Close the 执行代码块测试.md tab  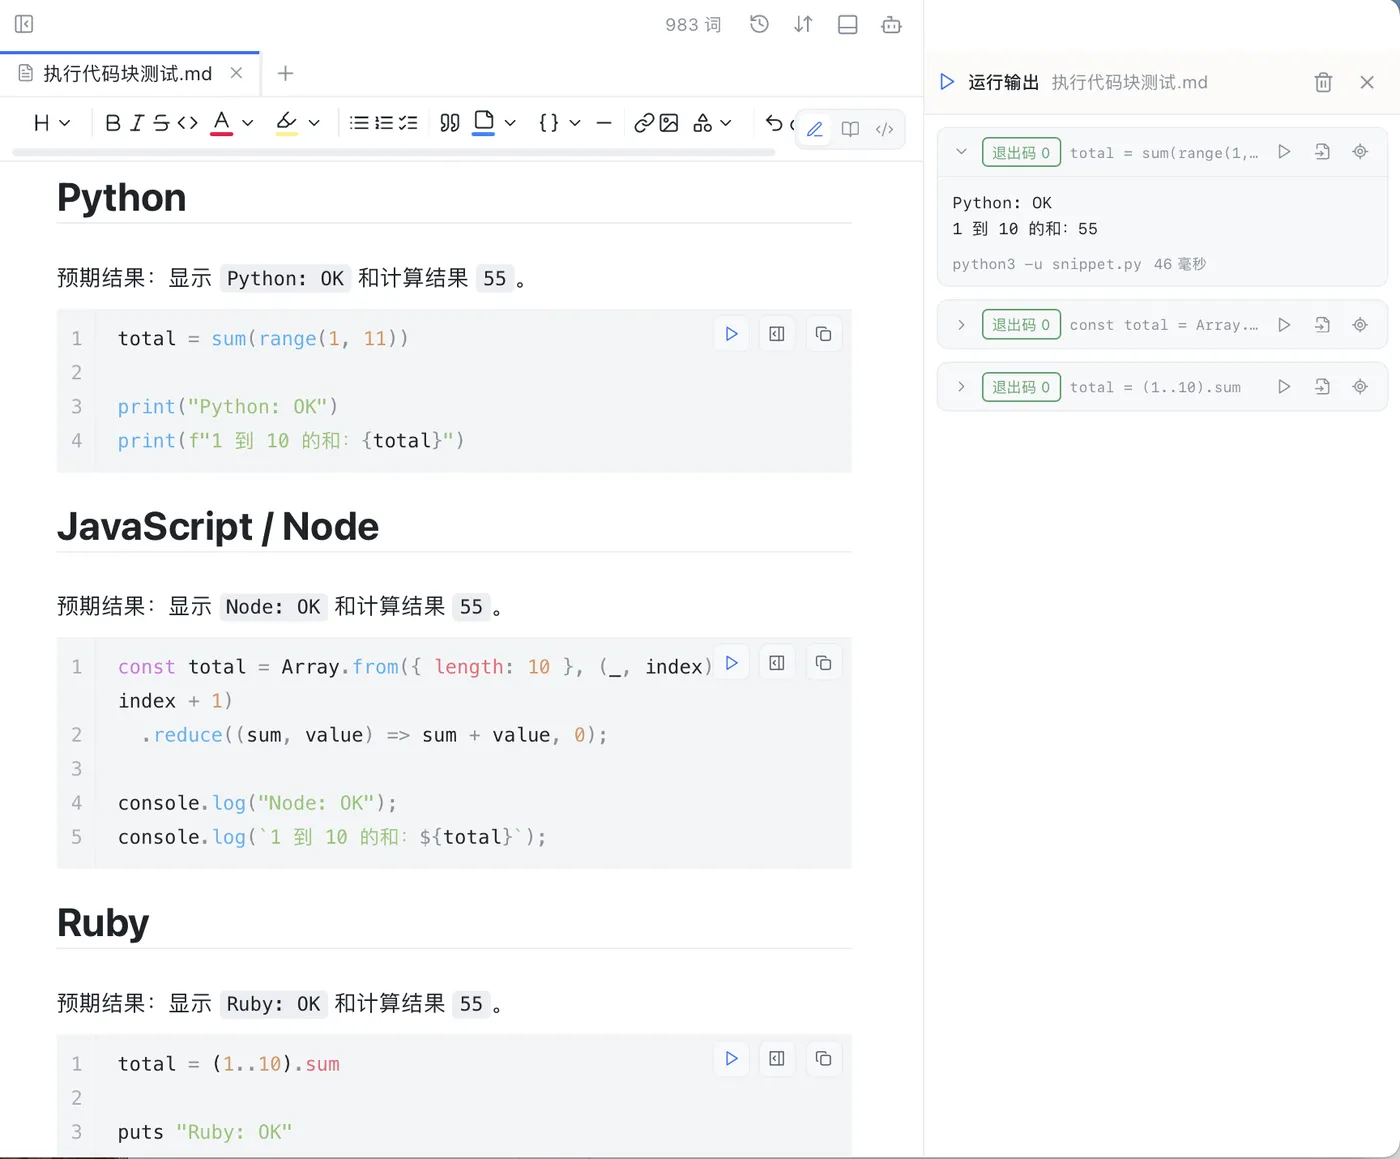236,73
